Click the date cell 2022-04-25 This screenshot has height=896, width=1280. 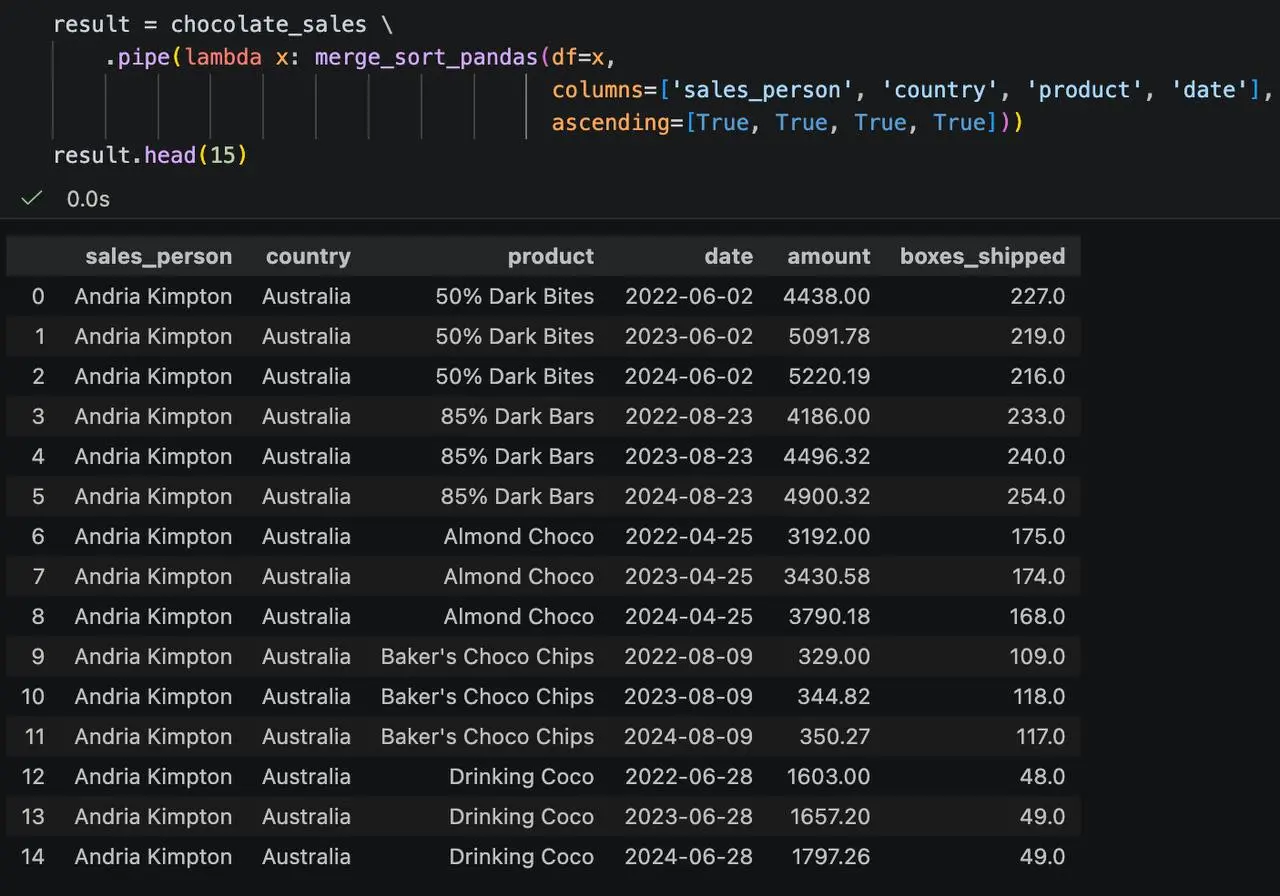coord(689,536)
